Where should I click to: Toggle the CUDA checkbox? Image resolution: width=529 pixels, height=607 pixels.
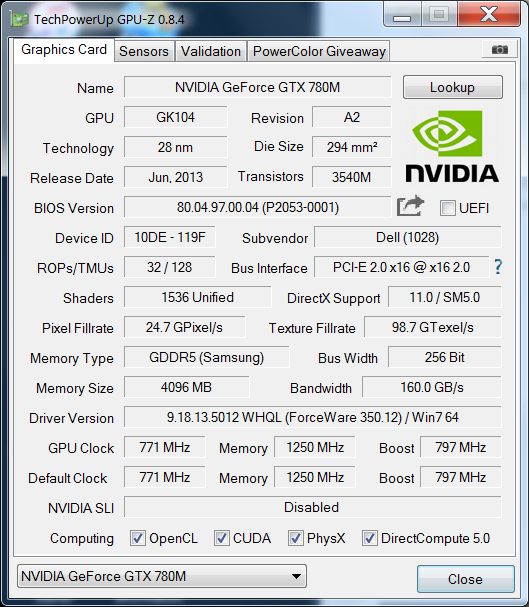click(x=221, y=538)
